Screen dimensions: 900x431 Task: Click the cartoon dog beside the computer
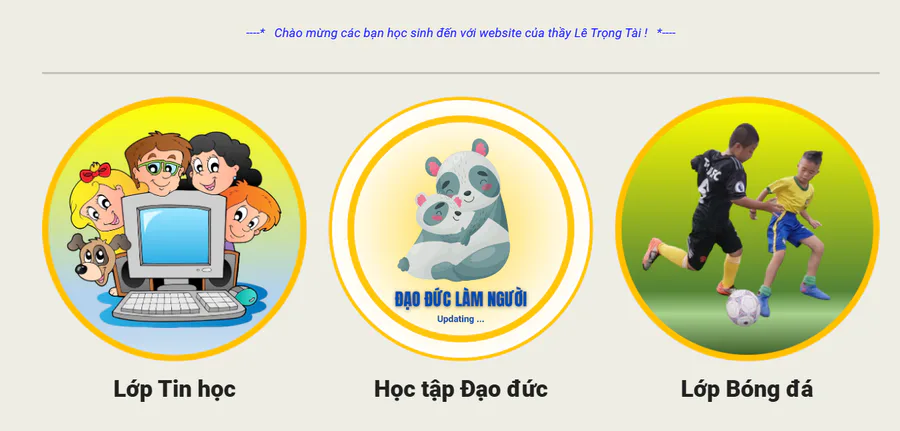(96, 259)
